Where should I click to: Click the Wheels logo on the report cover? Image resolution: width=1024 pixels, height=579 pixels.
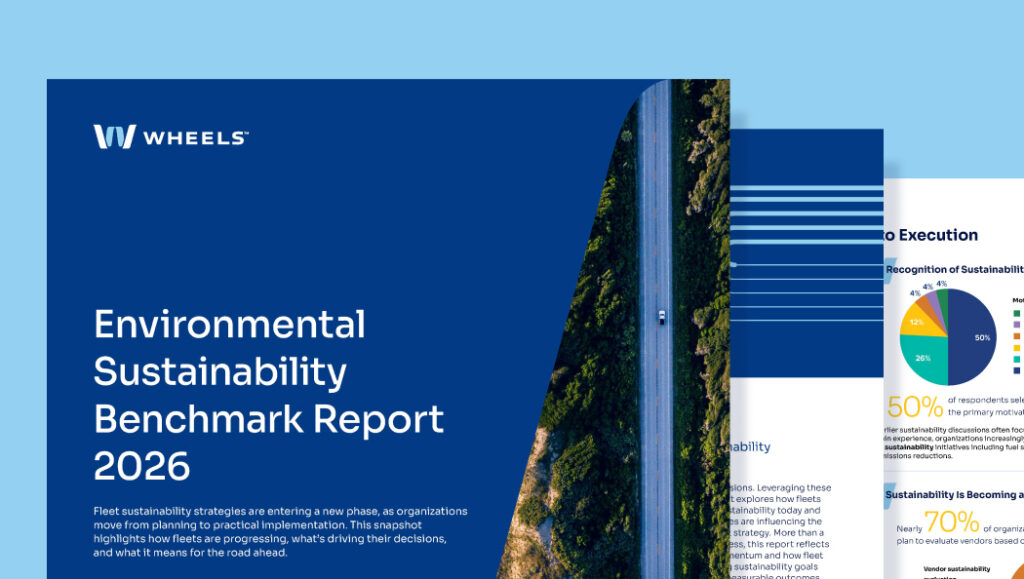pyautogui.click(x=170, y=136)
